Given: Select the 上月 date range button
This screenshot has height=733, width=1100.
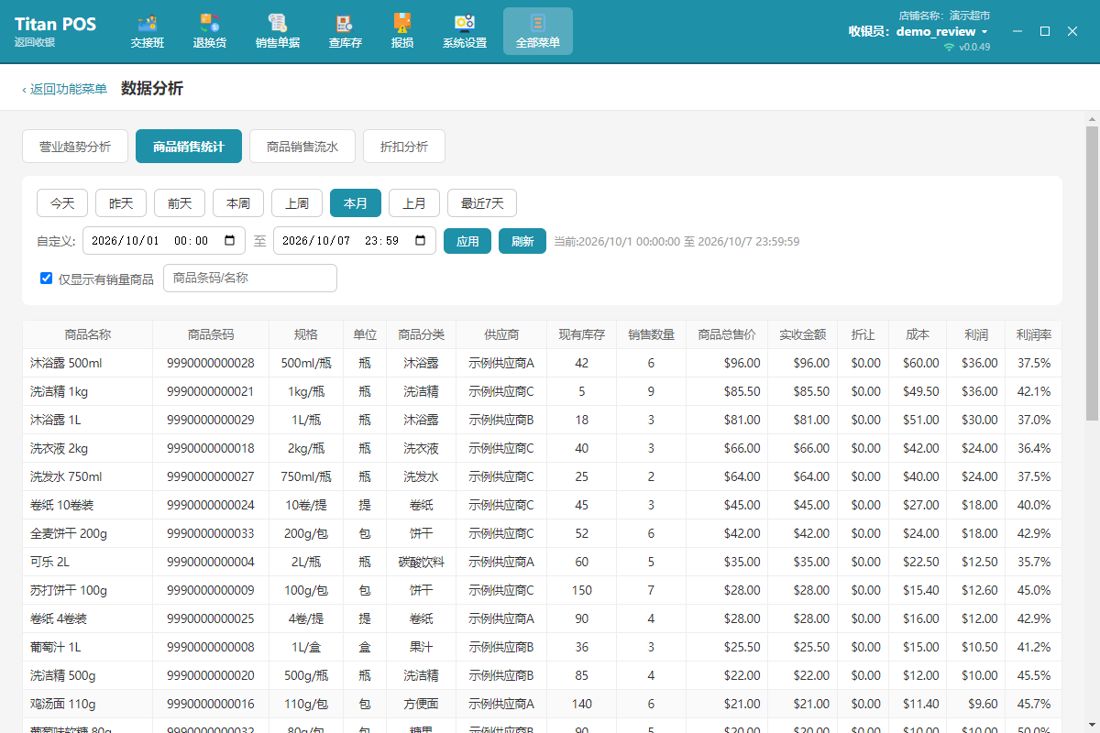Looking at the screenshot, I should point(414,203).
